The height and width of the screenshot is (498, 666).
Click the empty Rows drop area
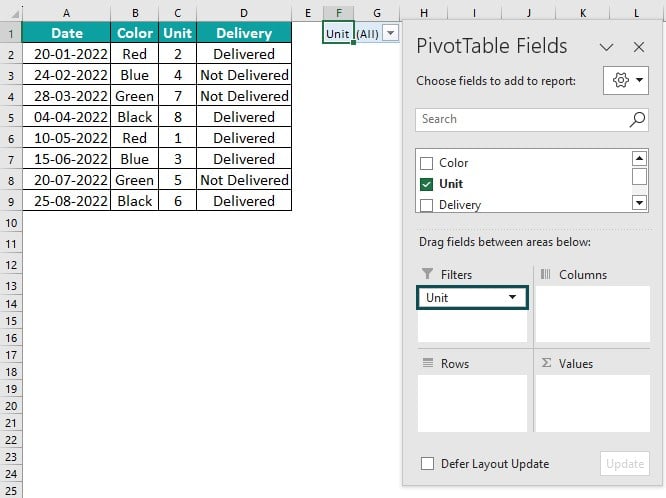tap(472, 403)
